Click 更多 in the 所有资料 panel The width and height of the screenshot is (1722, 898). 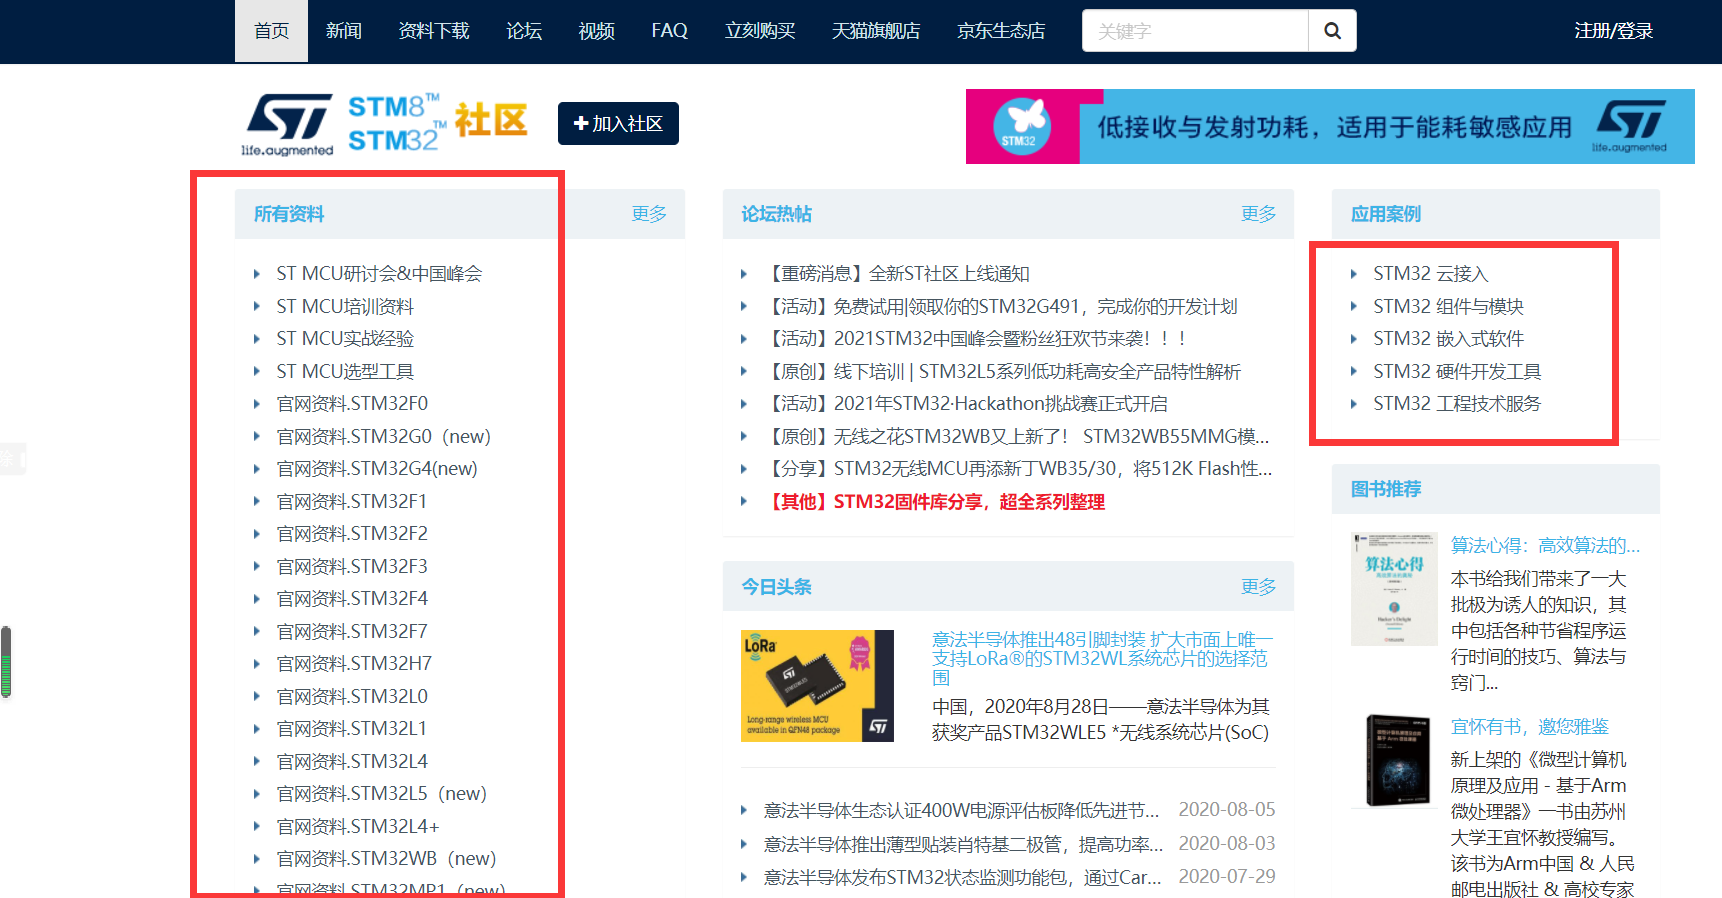(649, 214)
